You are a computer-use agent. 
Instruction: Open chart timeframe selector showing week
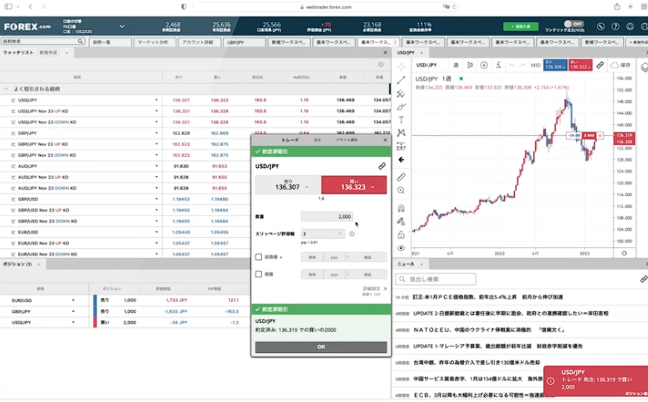point(456,65)
